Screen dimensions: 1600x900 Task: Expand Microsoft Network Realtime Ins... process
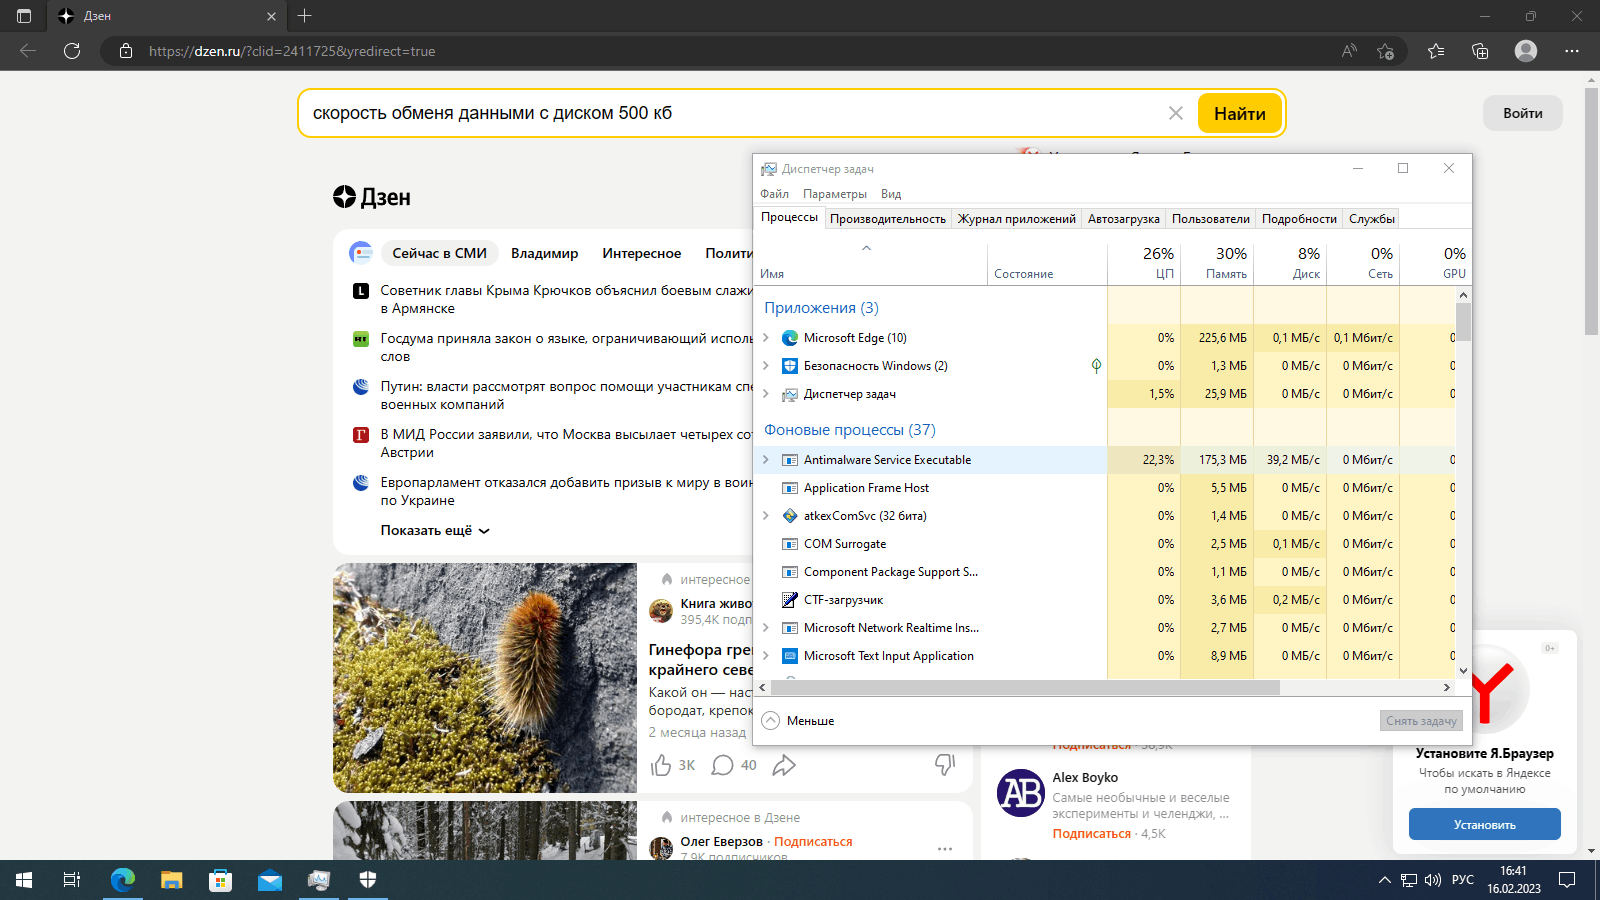click(x=766, y=628)
